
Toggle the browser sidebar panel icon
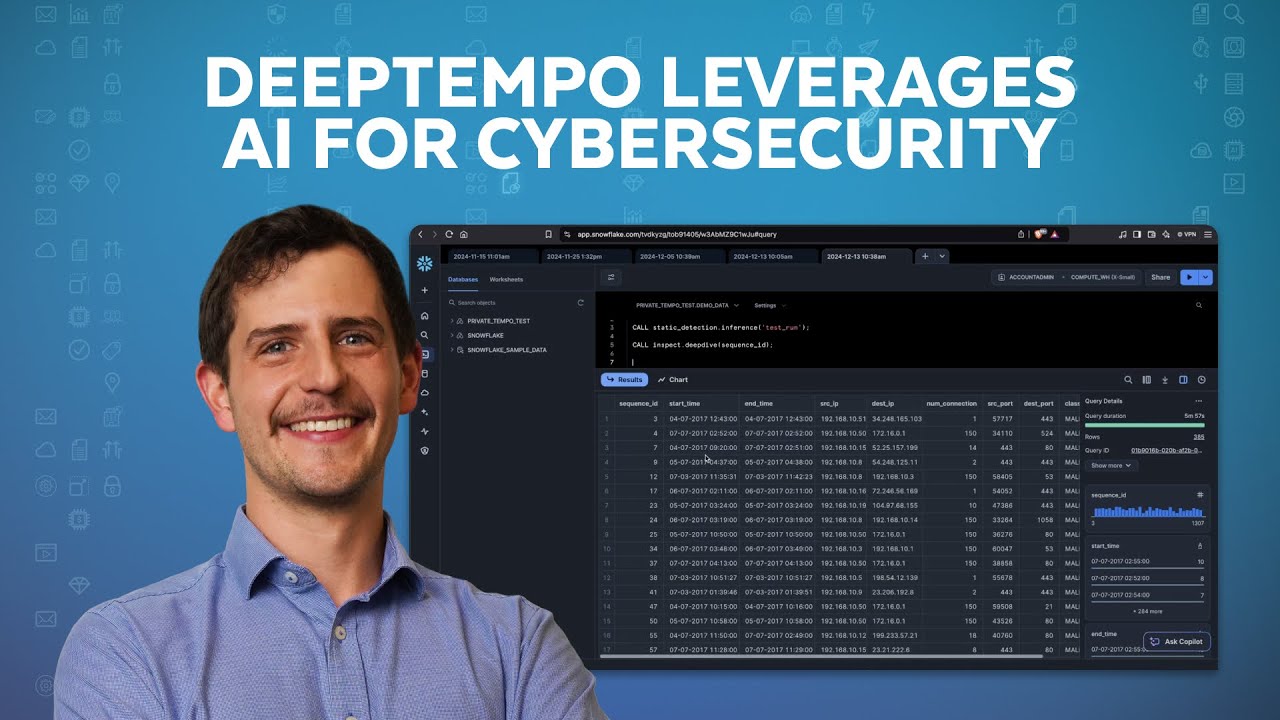1137,234
